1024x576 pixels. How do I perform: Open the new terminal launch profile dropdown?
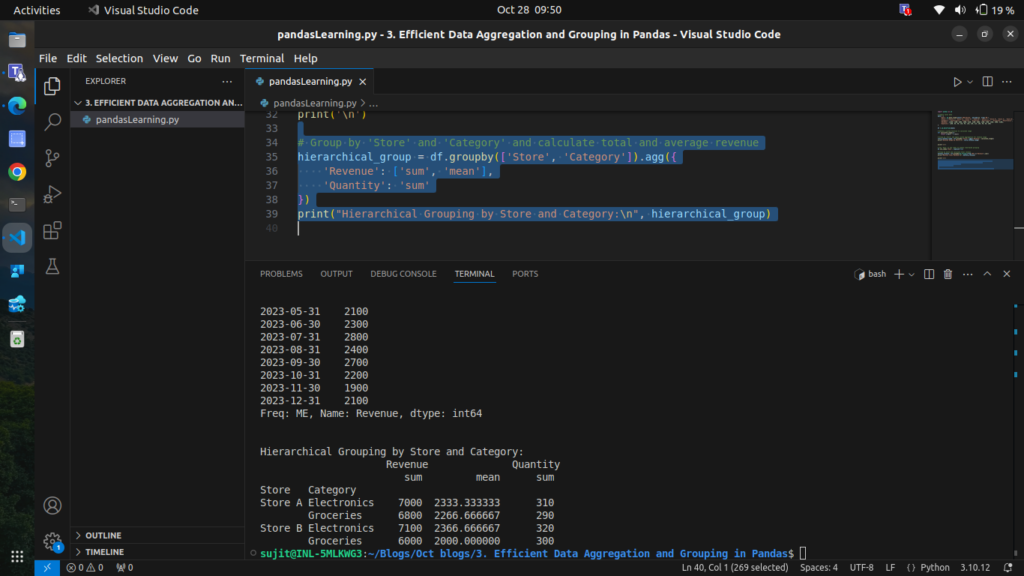912,274
